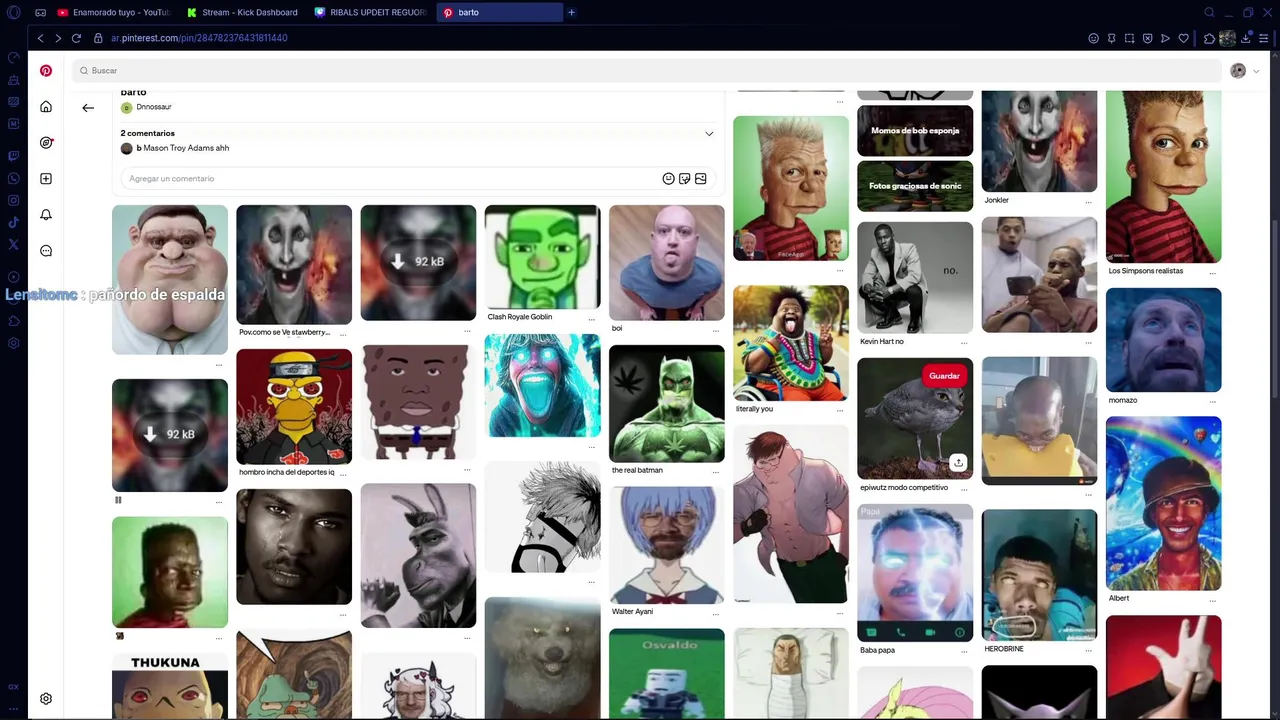
Task: Add the page to bookmarks with the heart icon
Action: (x=1183, y=38)
